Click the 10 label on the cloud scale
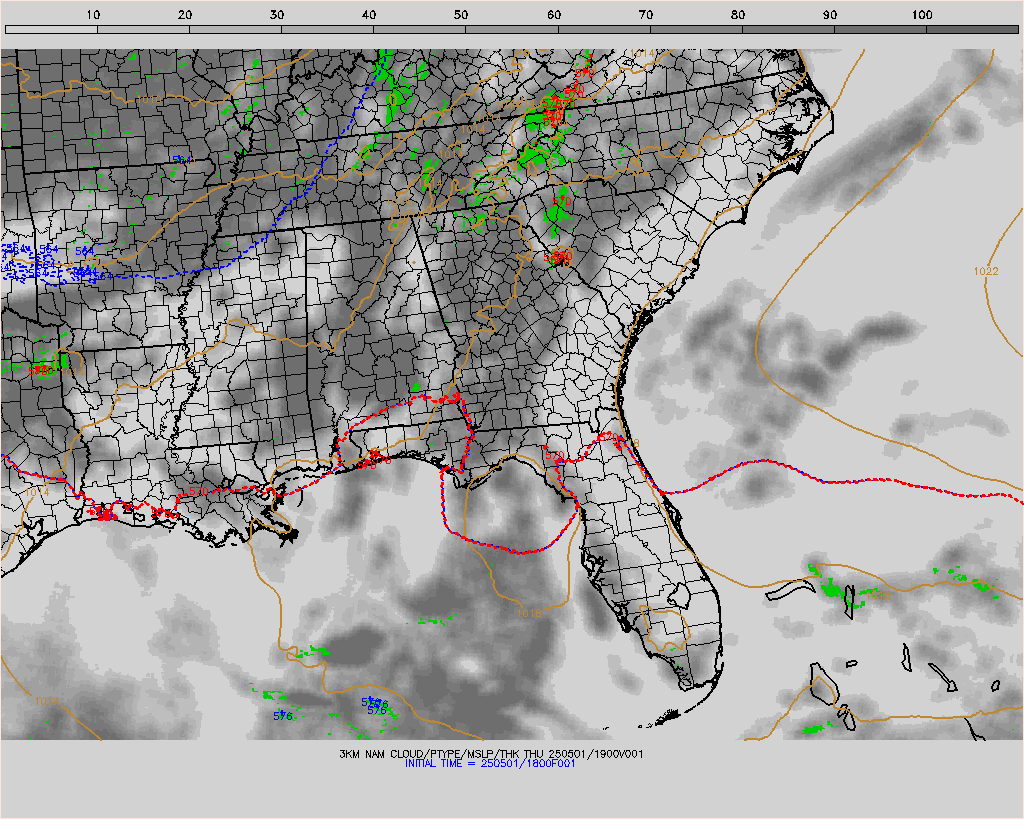This screenshot has width=1024, height=819. point(93,14)
